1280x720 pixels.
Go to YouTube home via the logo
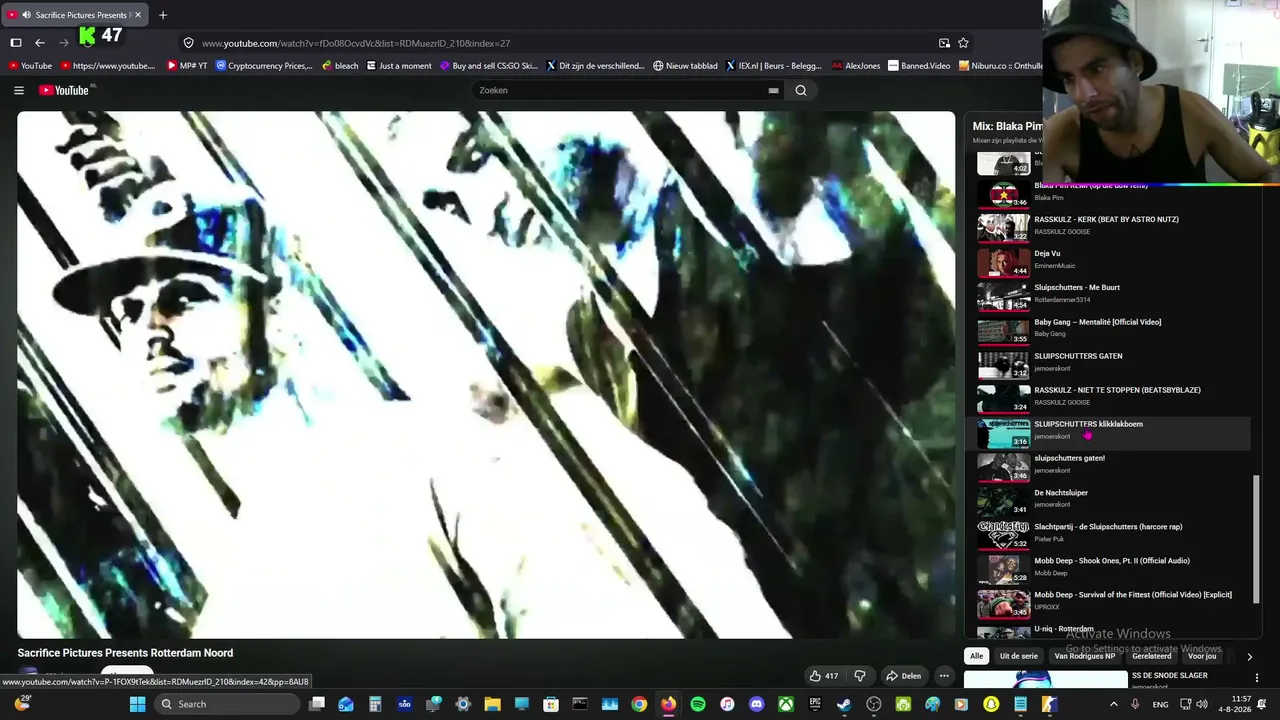click(65, 90)
